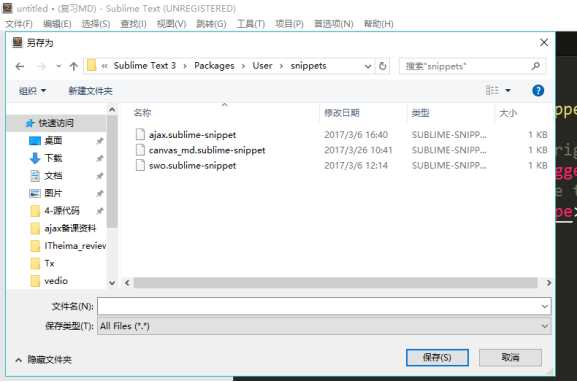Select Sublime Text 3 breadcrumb
The height and width of the screenshot is (382, 577).
click(x=145, y=66)
